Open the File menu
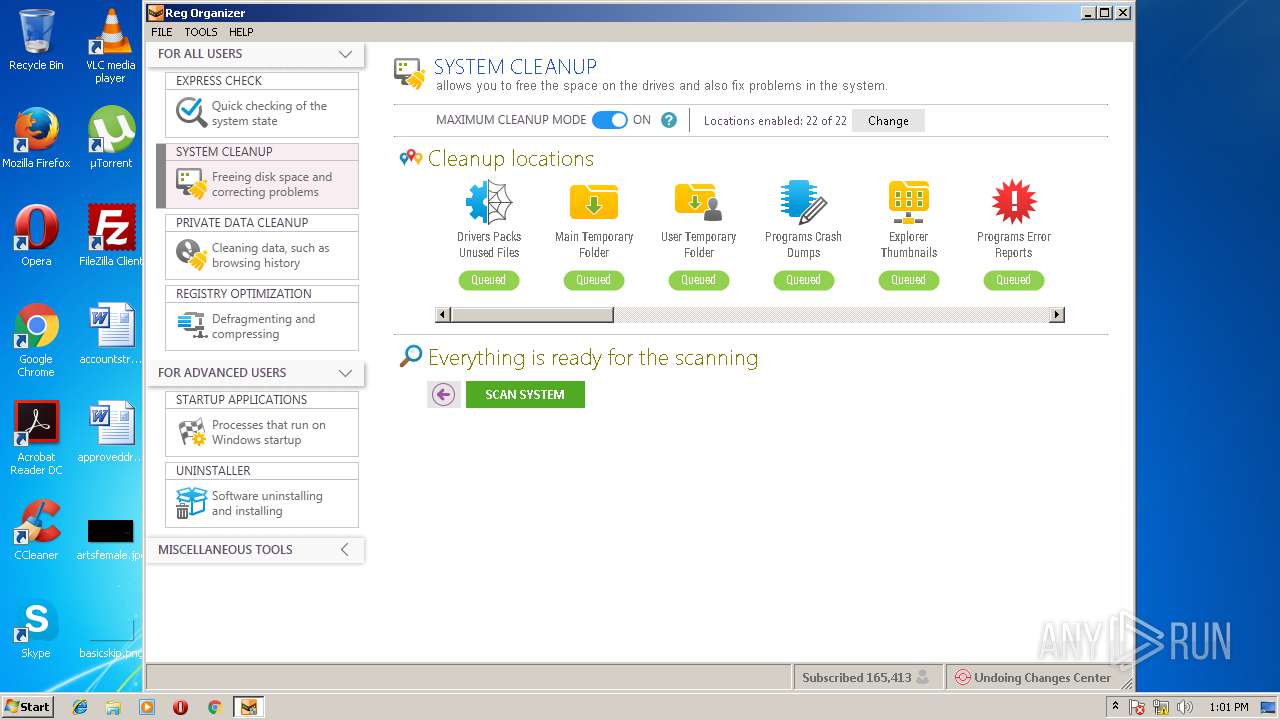1280x720 pixels. tap(161, 32)
